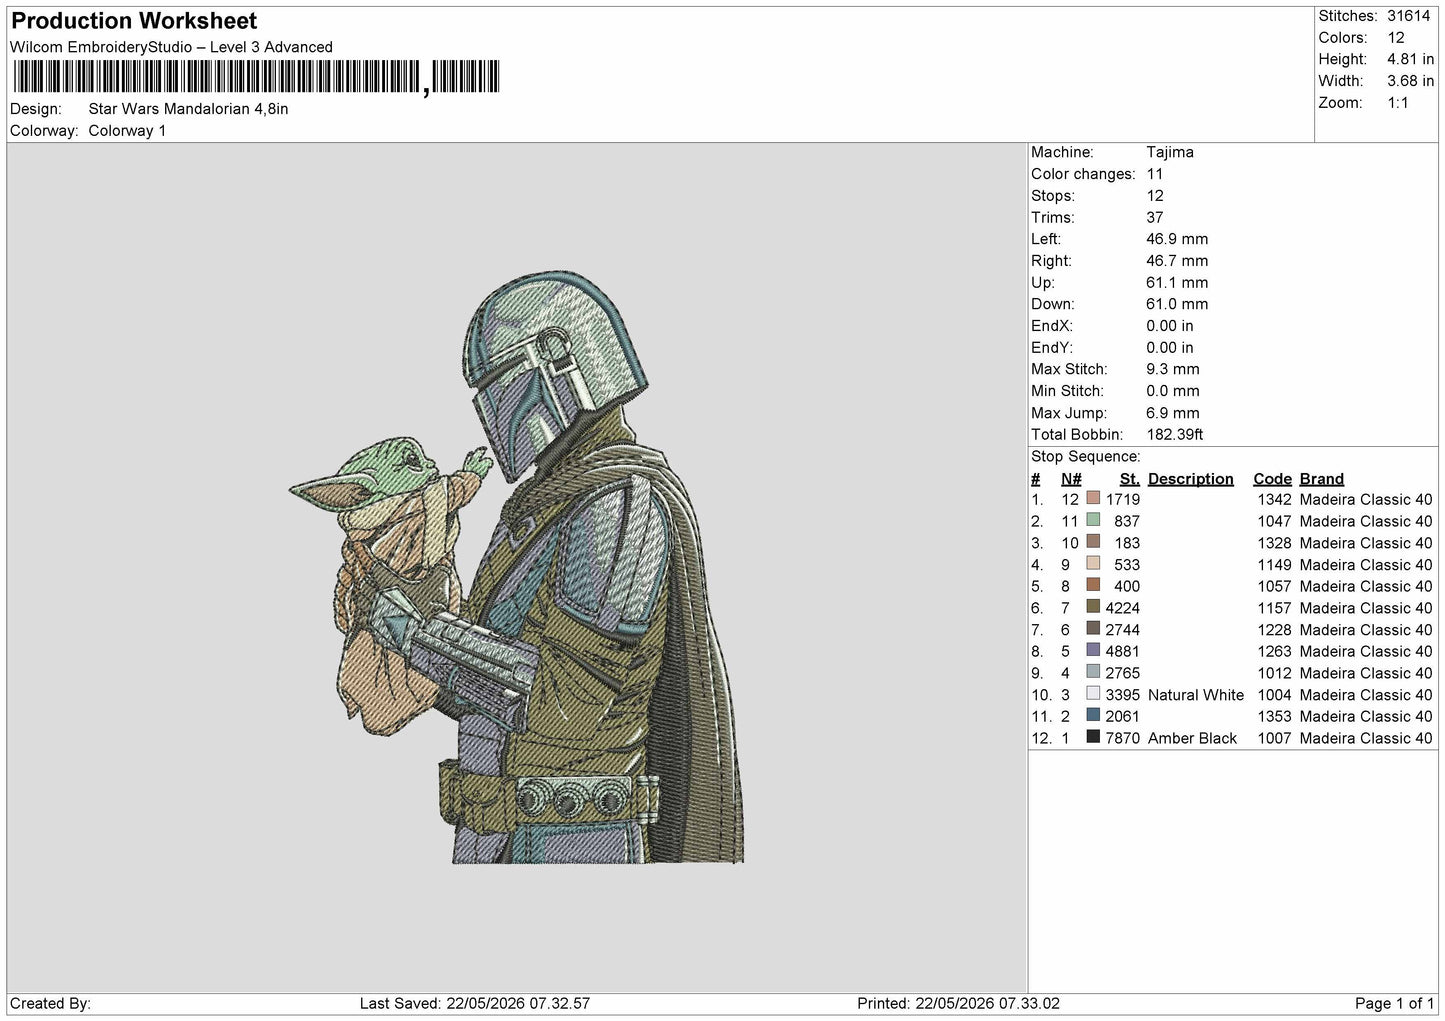Click the Up value 61.1 mm
Image resolution: width=1445 pixels, height=1021 pixels.
coord(1177,283)
